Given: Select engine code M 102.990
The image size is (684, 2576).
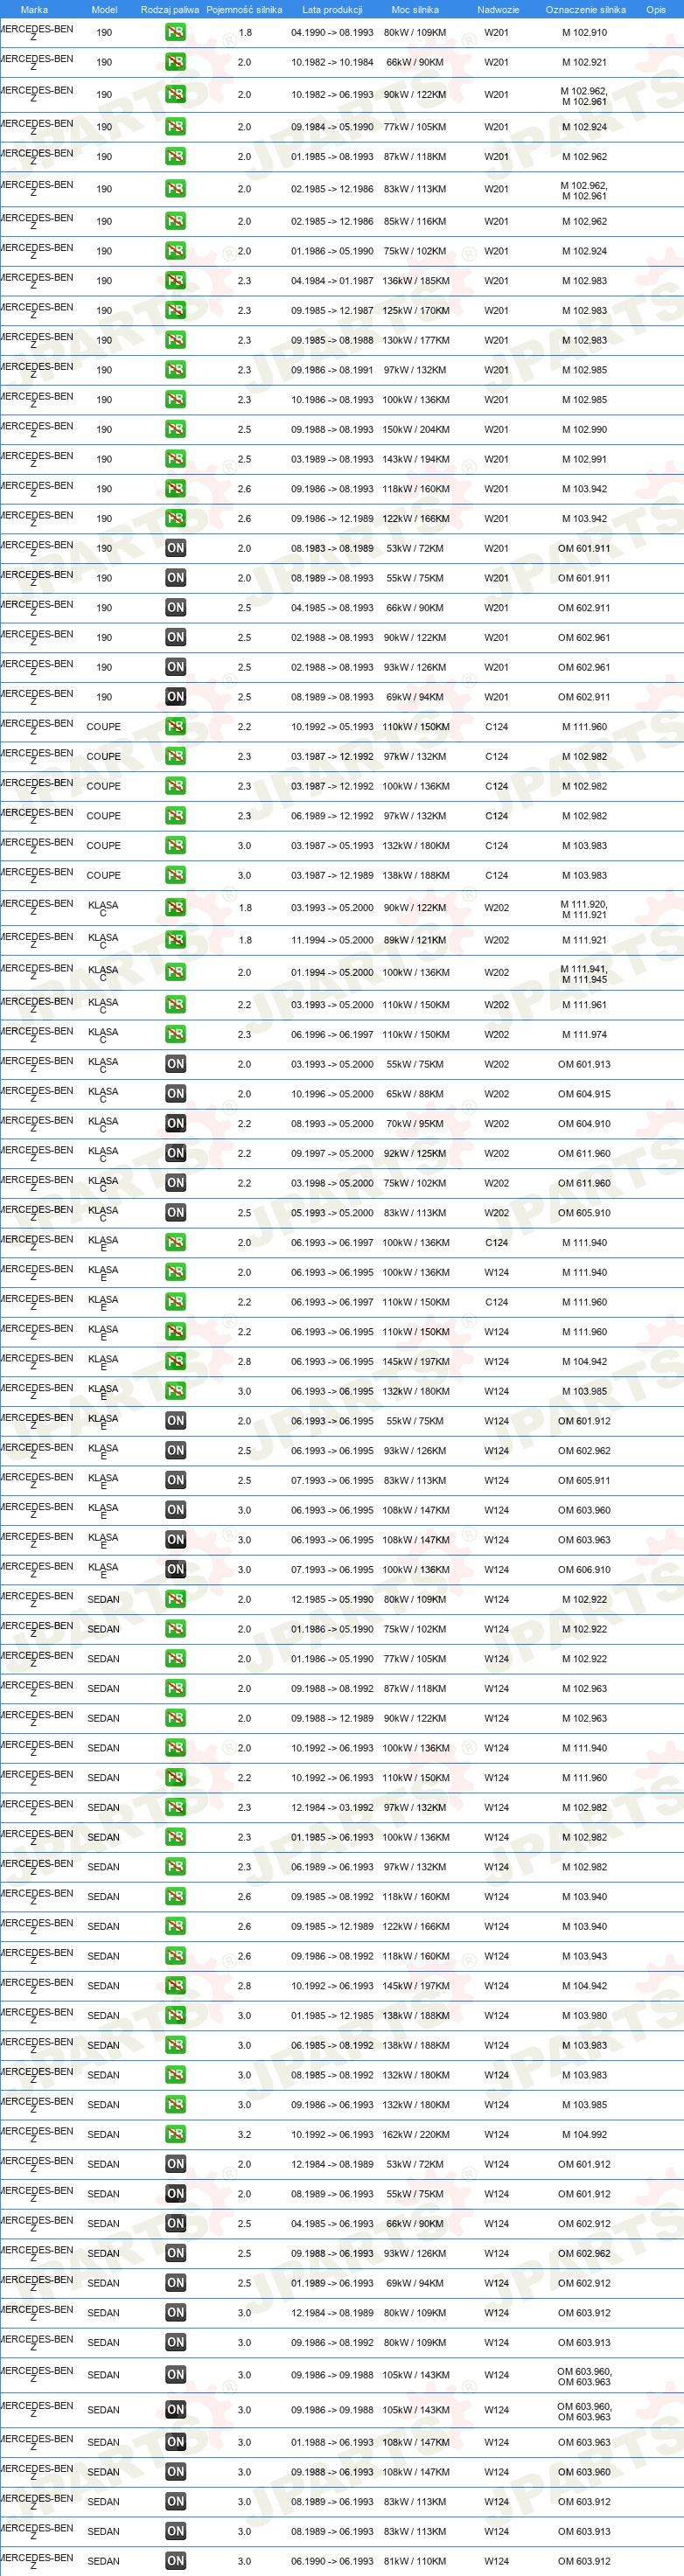Looking at the screenshot, I should [x=584, y=430].
